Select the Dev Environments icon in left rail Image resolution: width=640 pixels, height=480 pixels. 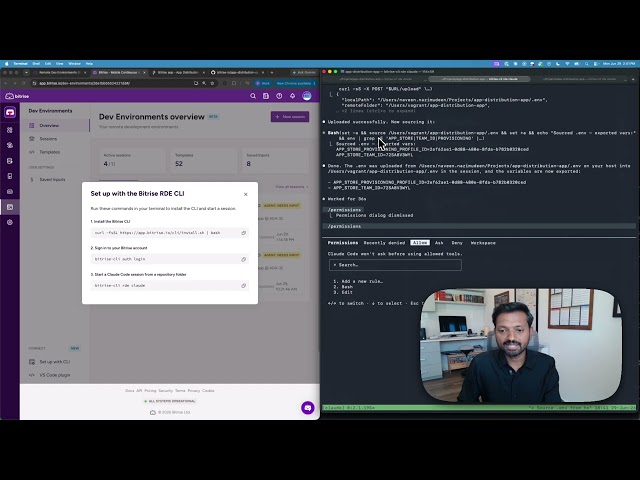(10, 207)
